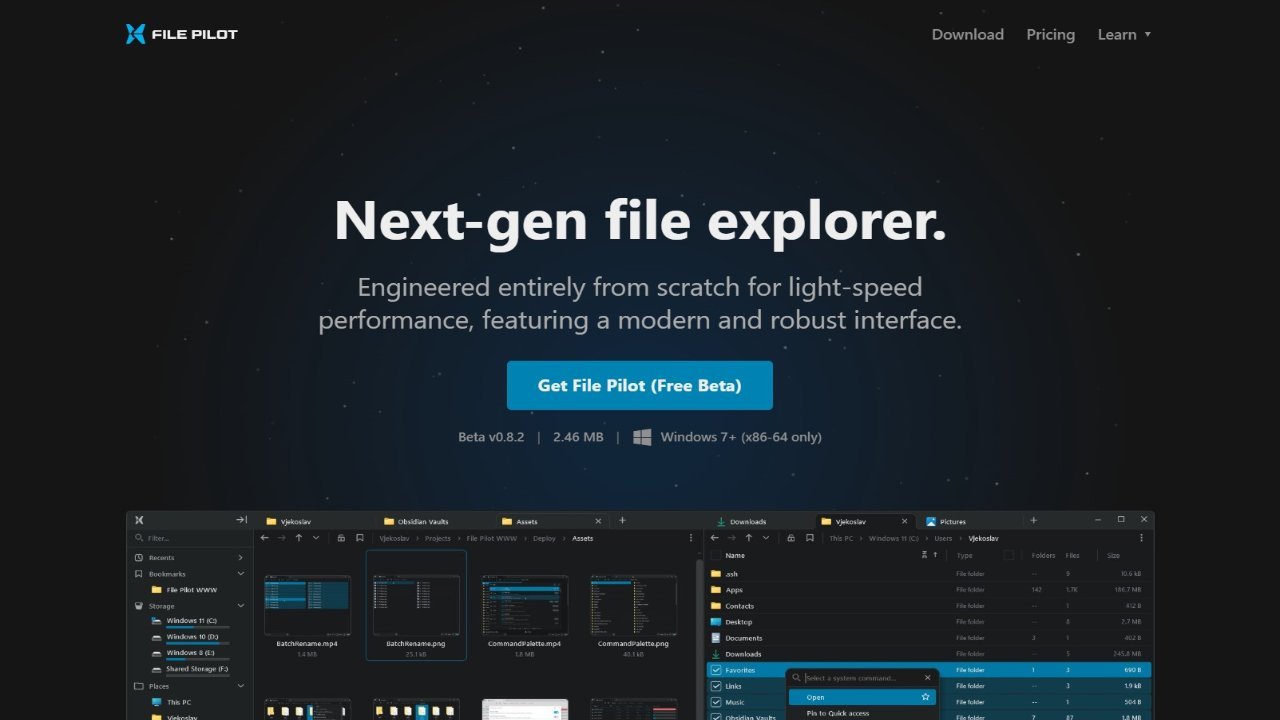Close the Vjekoslav tab beside Downloads tab

click(x=905, y=521)
